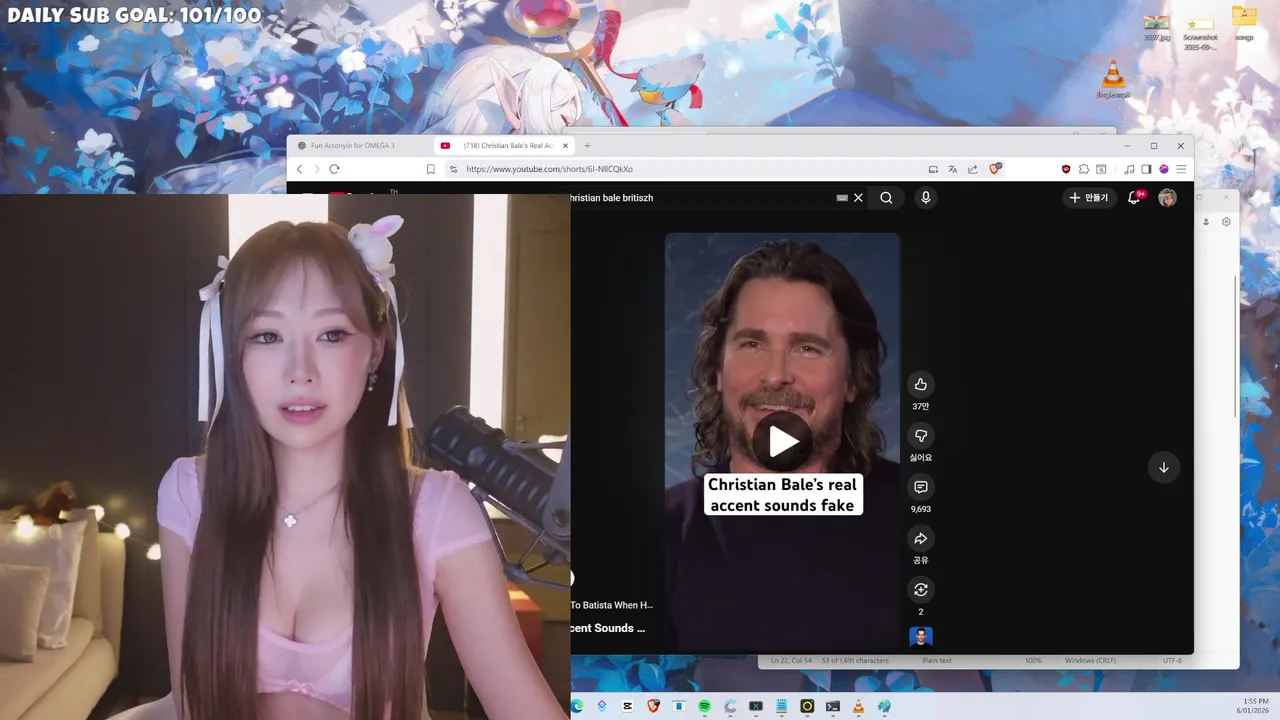
Task: Open VLC media player from taskbar
Action: [858, 706]
